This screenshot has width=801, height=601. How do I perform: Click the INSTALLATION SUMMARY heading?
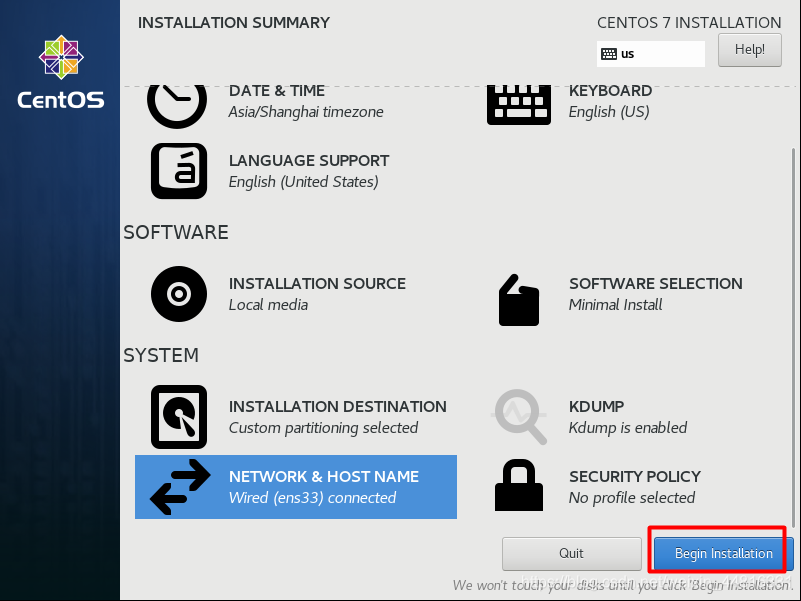coord(234,23)
